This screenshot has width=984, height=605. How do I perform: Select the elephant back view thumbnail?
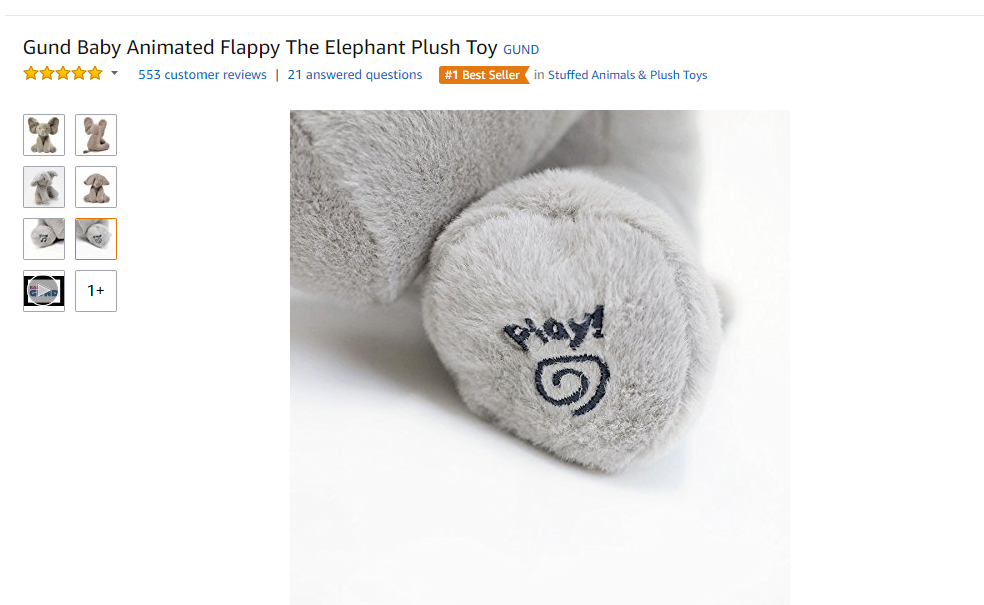pyautogui.click(x=96, y=135)
